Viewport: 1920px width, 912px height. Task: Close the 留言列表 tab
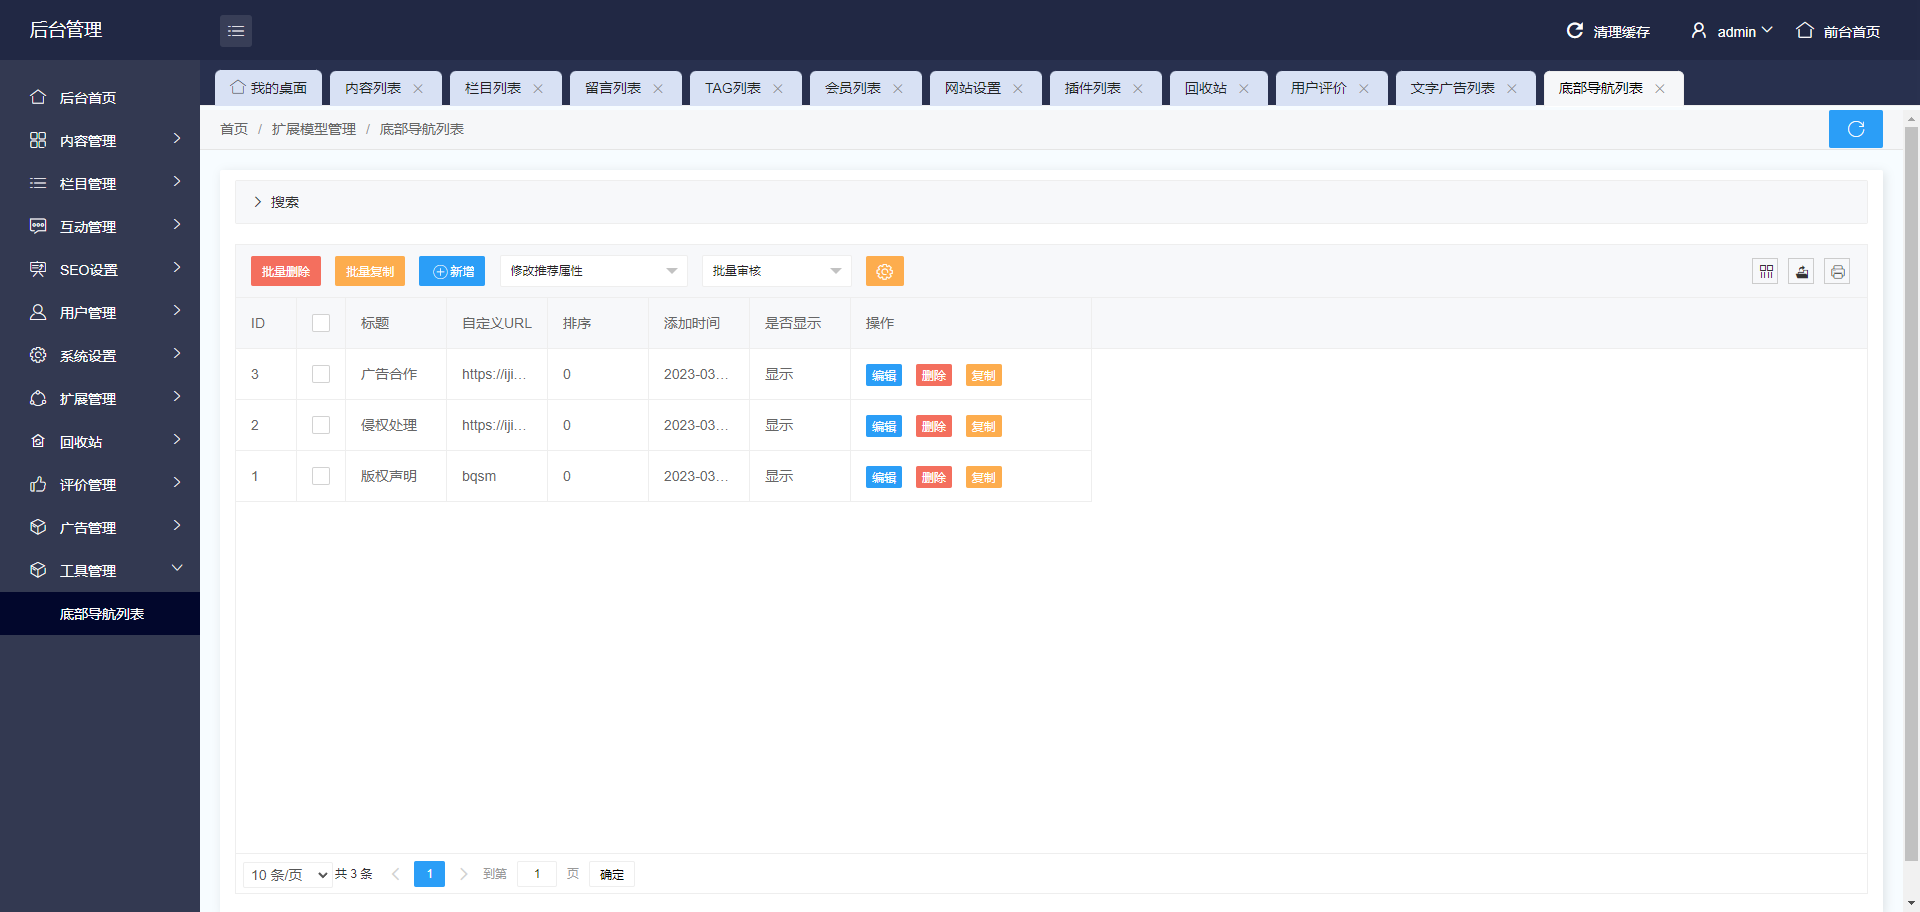[658, 89]
